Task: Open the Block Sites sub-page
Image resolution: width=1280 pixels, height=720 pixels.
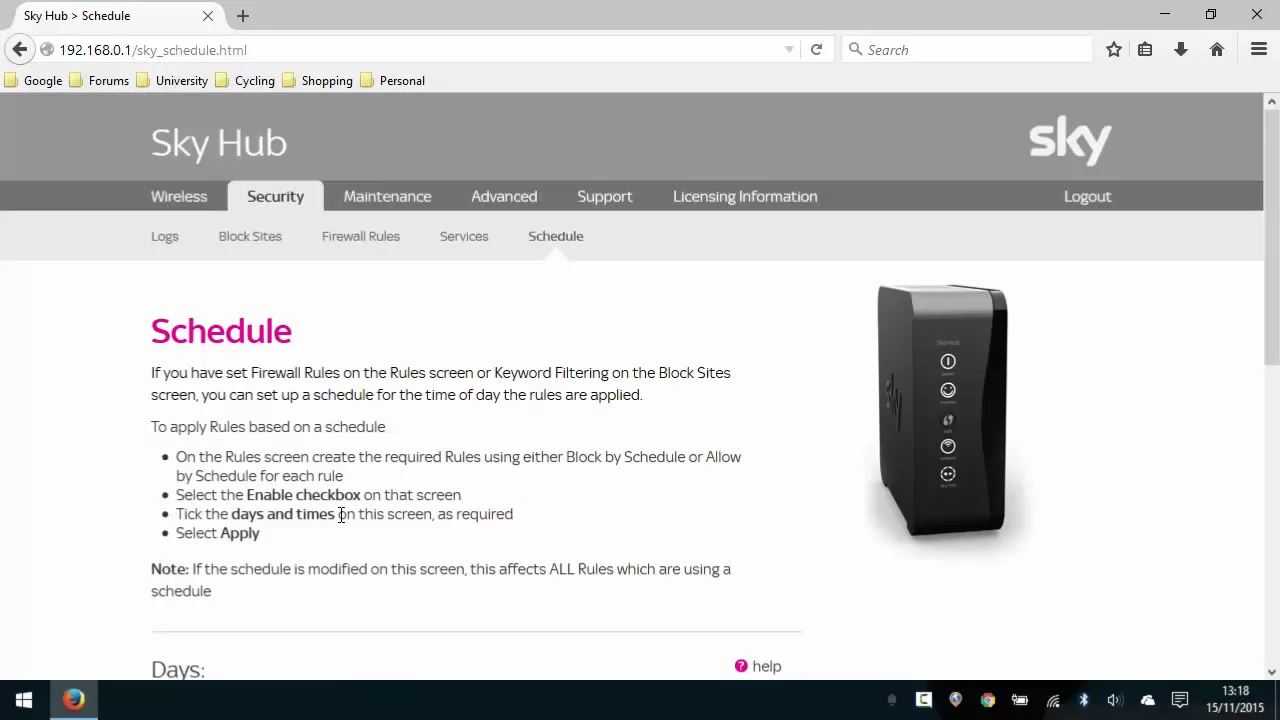Action: [250, 236]
